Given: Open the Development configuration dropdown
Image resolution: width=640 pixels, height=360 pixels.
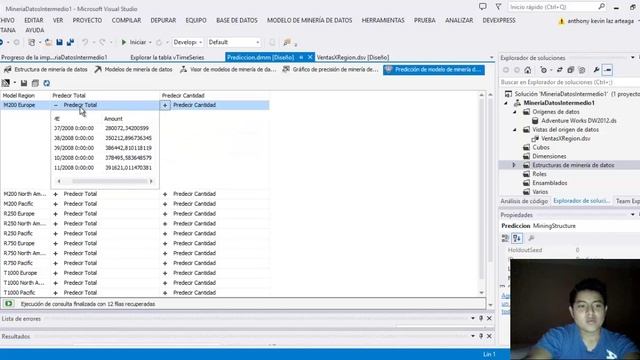Looking at the screenshot, I should pos(188,42).
